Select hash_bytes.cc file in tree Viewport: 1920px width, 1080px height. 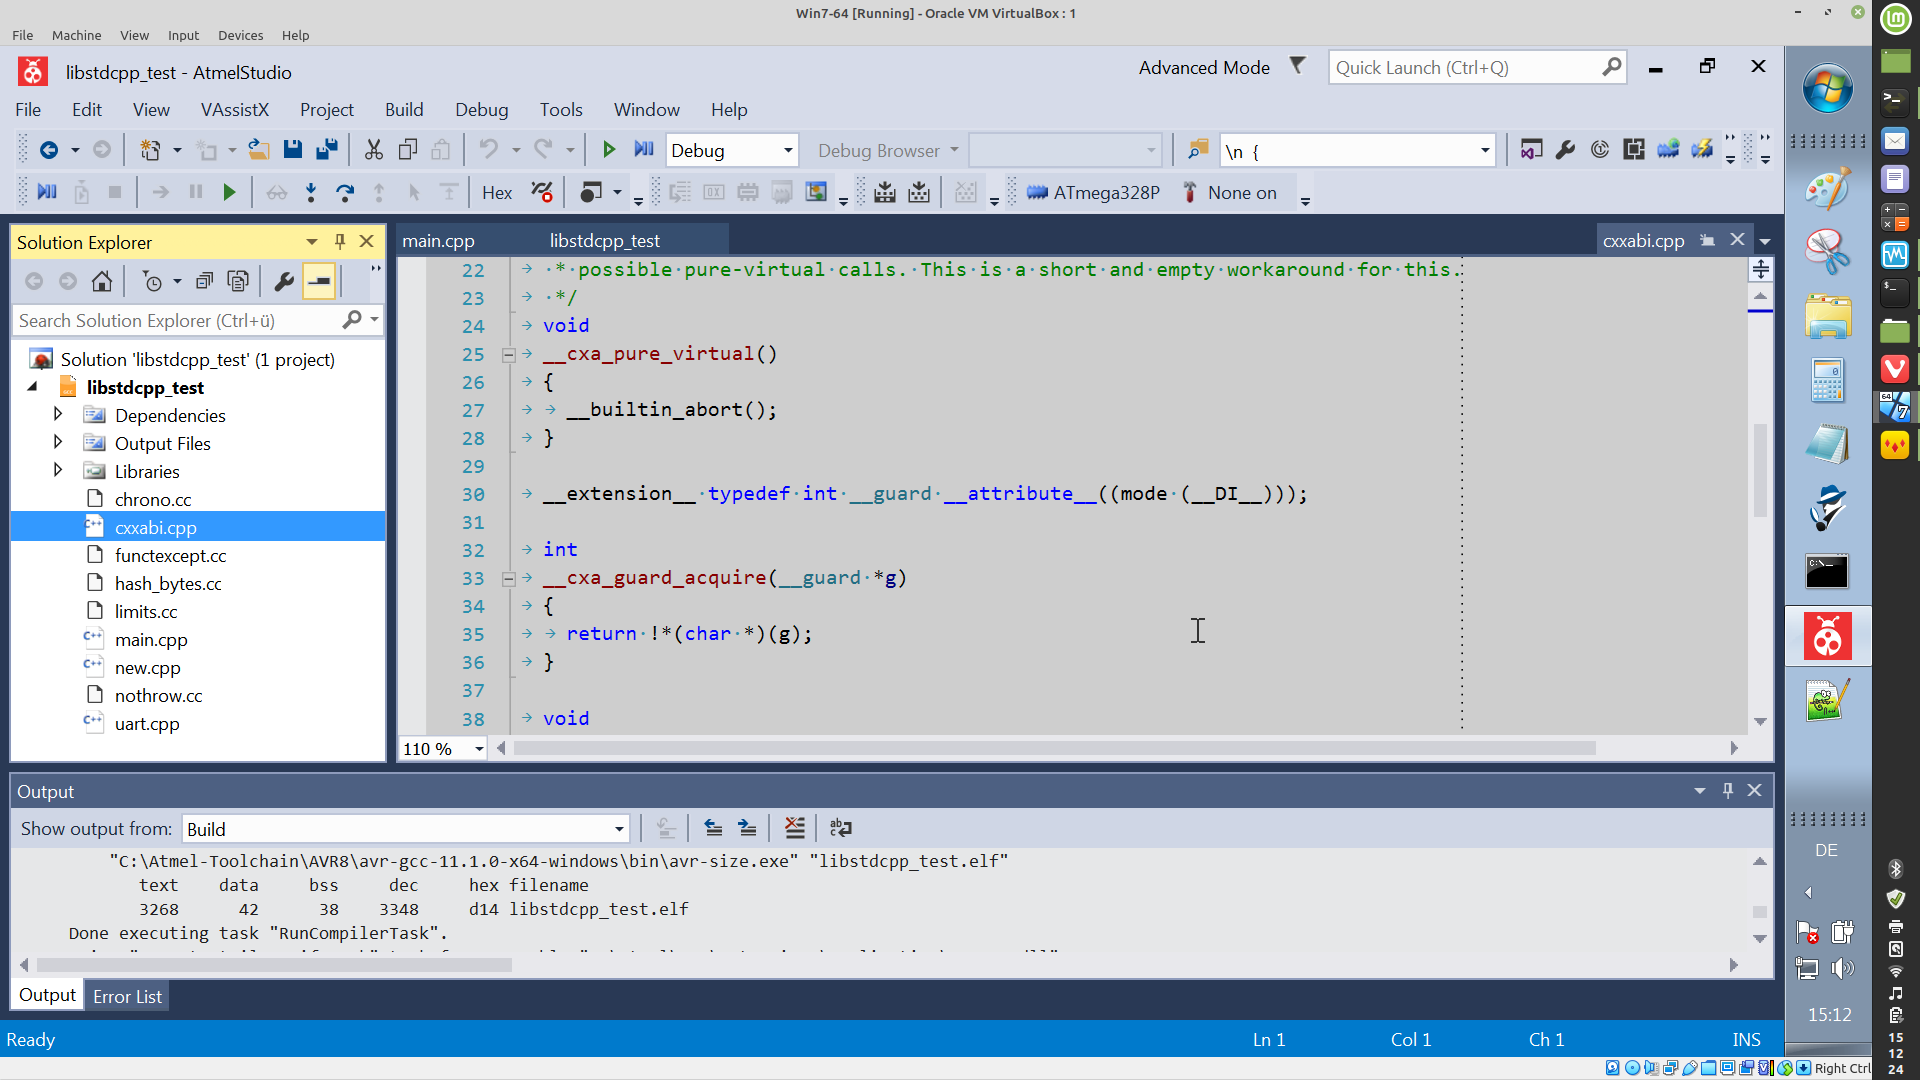(x=168, y=583)
